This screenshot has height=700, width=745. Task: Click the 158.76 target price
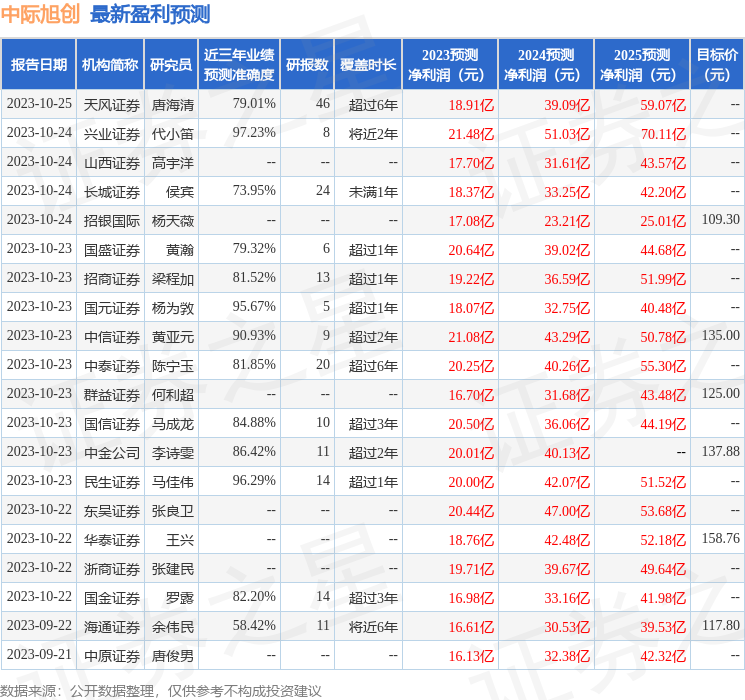720,538
